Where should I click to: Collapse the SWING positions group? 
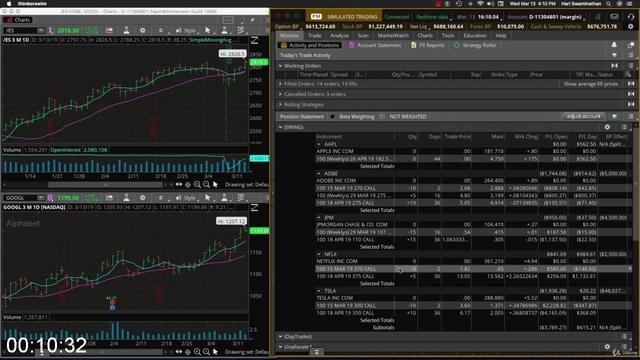point(280,127)
